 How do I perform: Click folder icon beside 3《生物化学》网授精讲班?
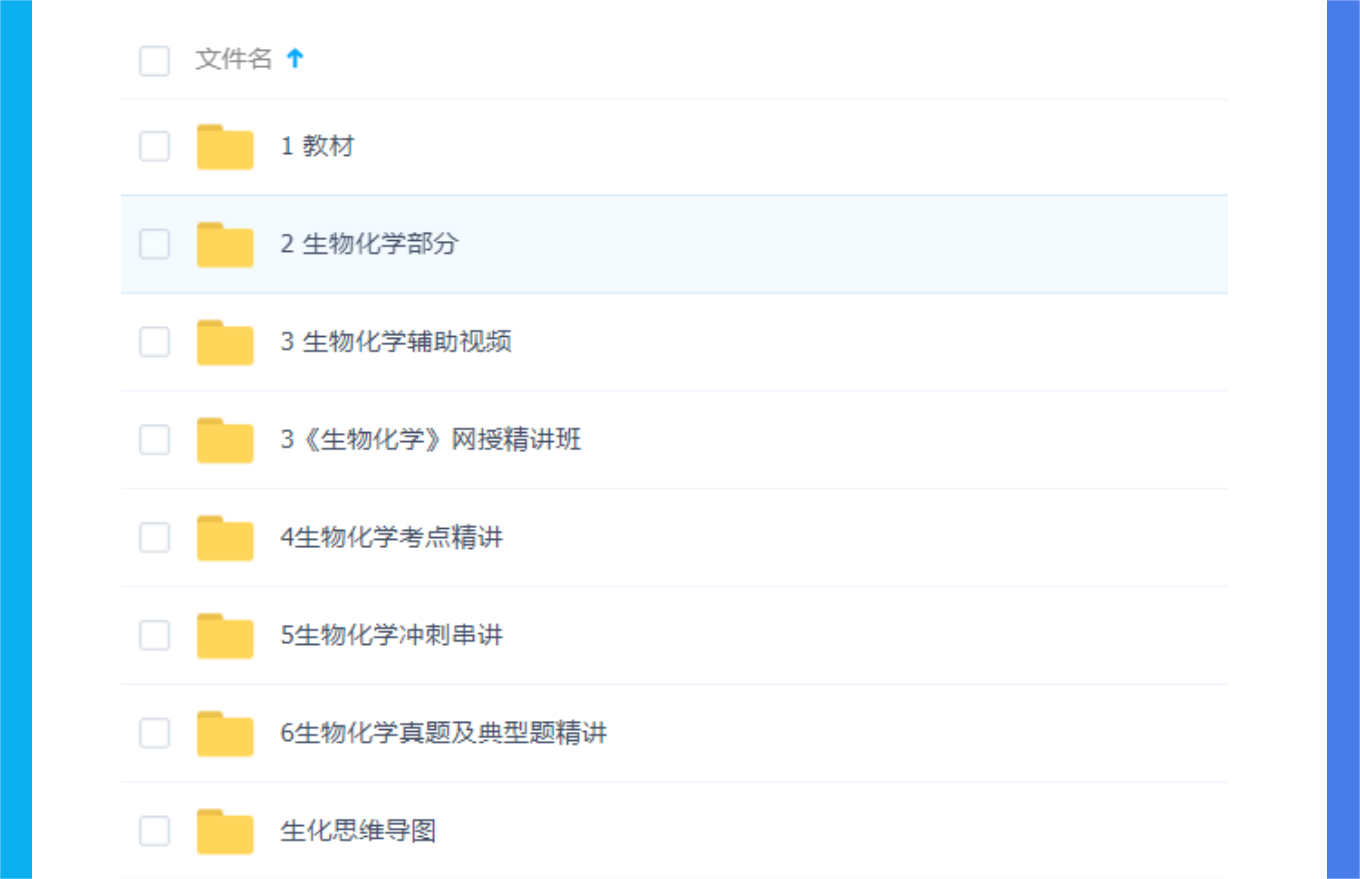tap(225, 441)
